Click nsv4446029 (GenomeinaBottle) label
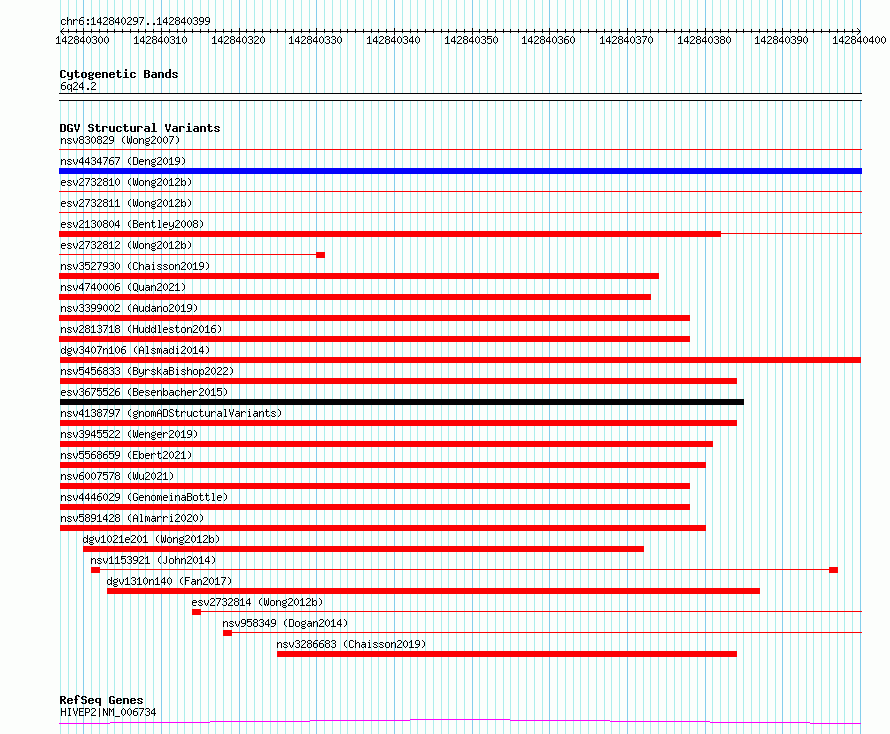 (144, 497)
